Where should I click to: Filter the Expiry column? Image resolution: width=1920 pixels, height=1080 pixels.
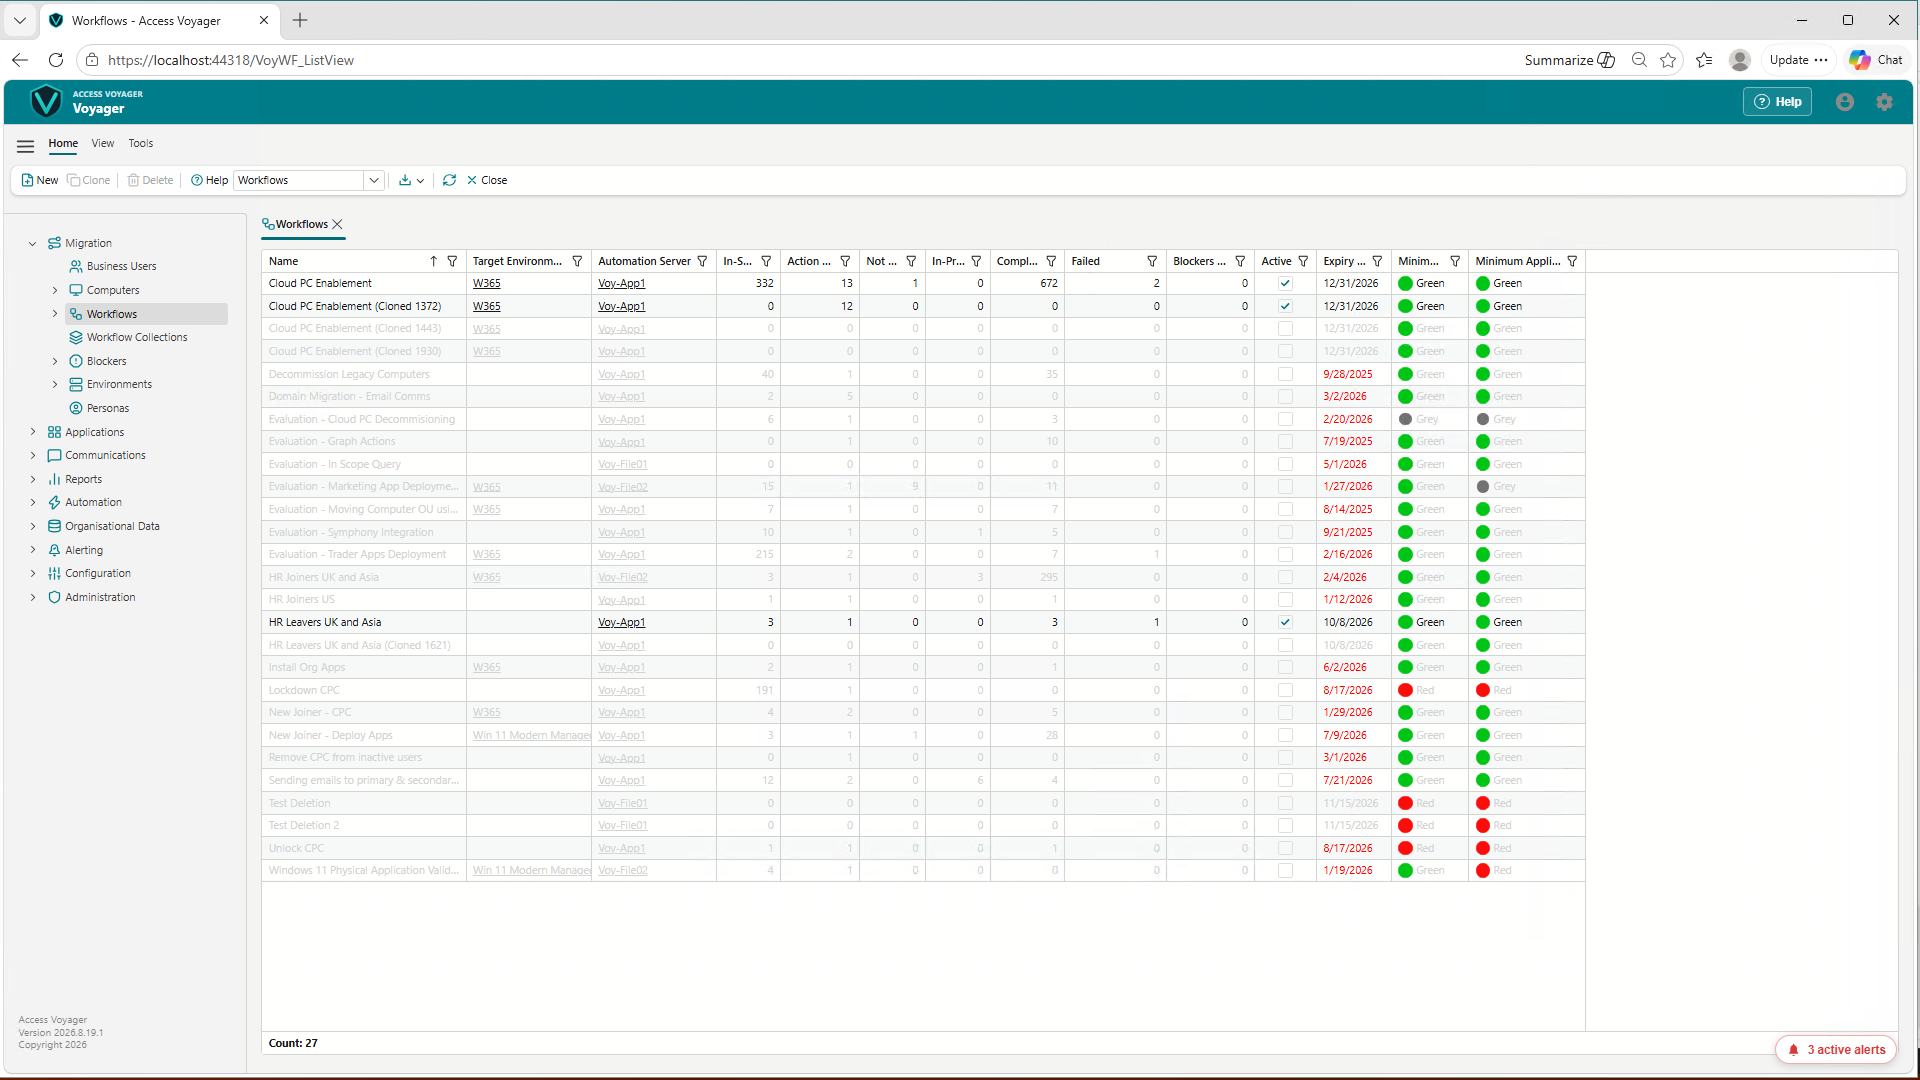coord(1377,262)
